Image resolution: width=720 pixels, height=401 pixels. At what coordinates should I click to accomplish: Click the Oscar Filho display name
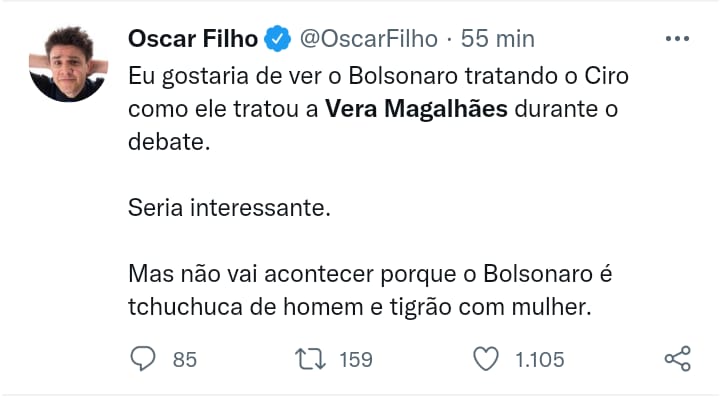pos(192,39)
